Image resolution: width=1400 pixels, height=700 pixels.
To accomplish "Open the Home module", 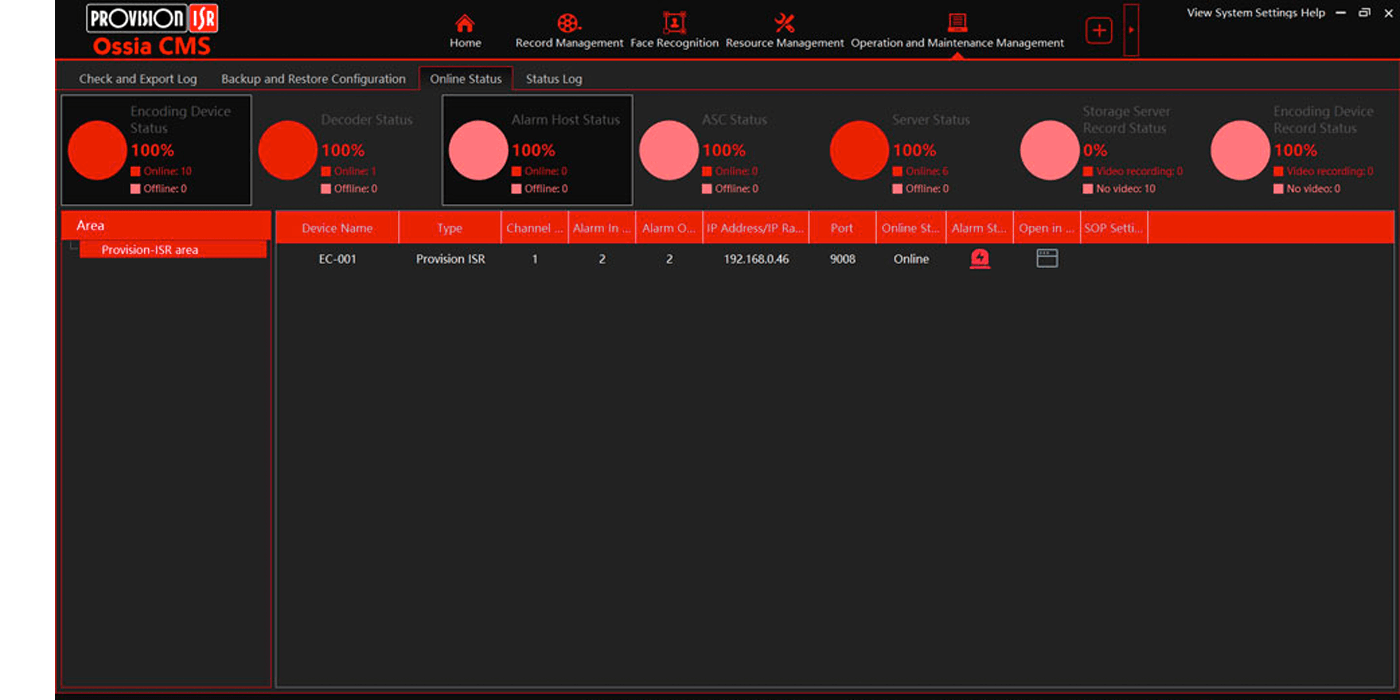I will 465,31.
